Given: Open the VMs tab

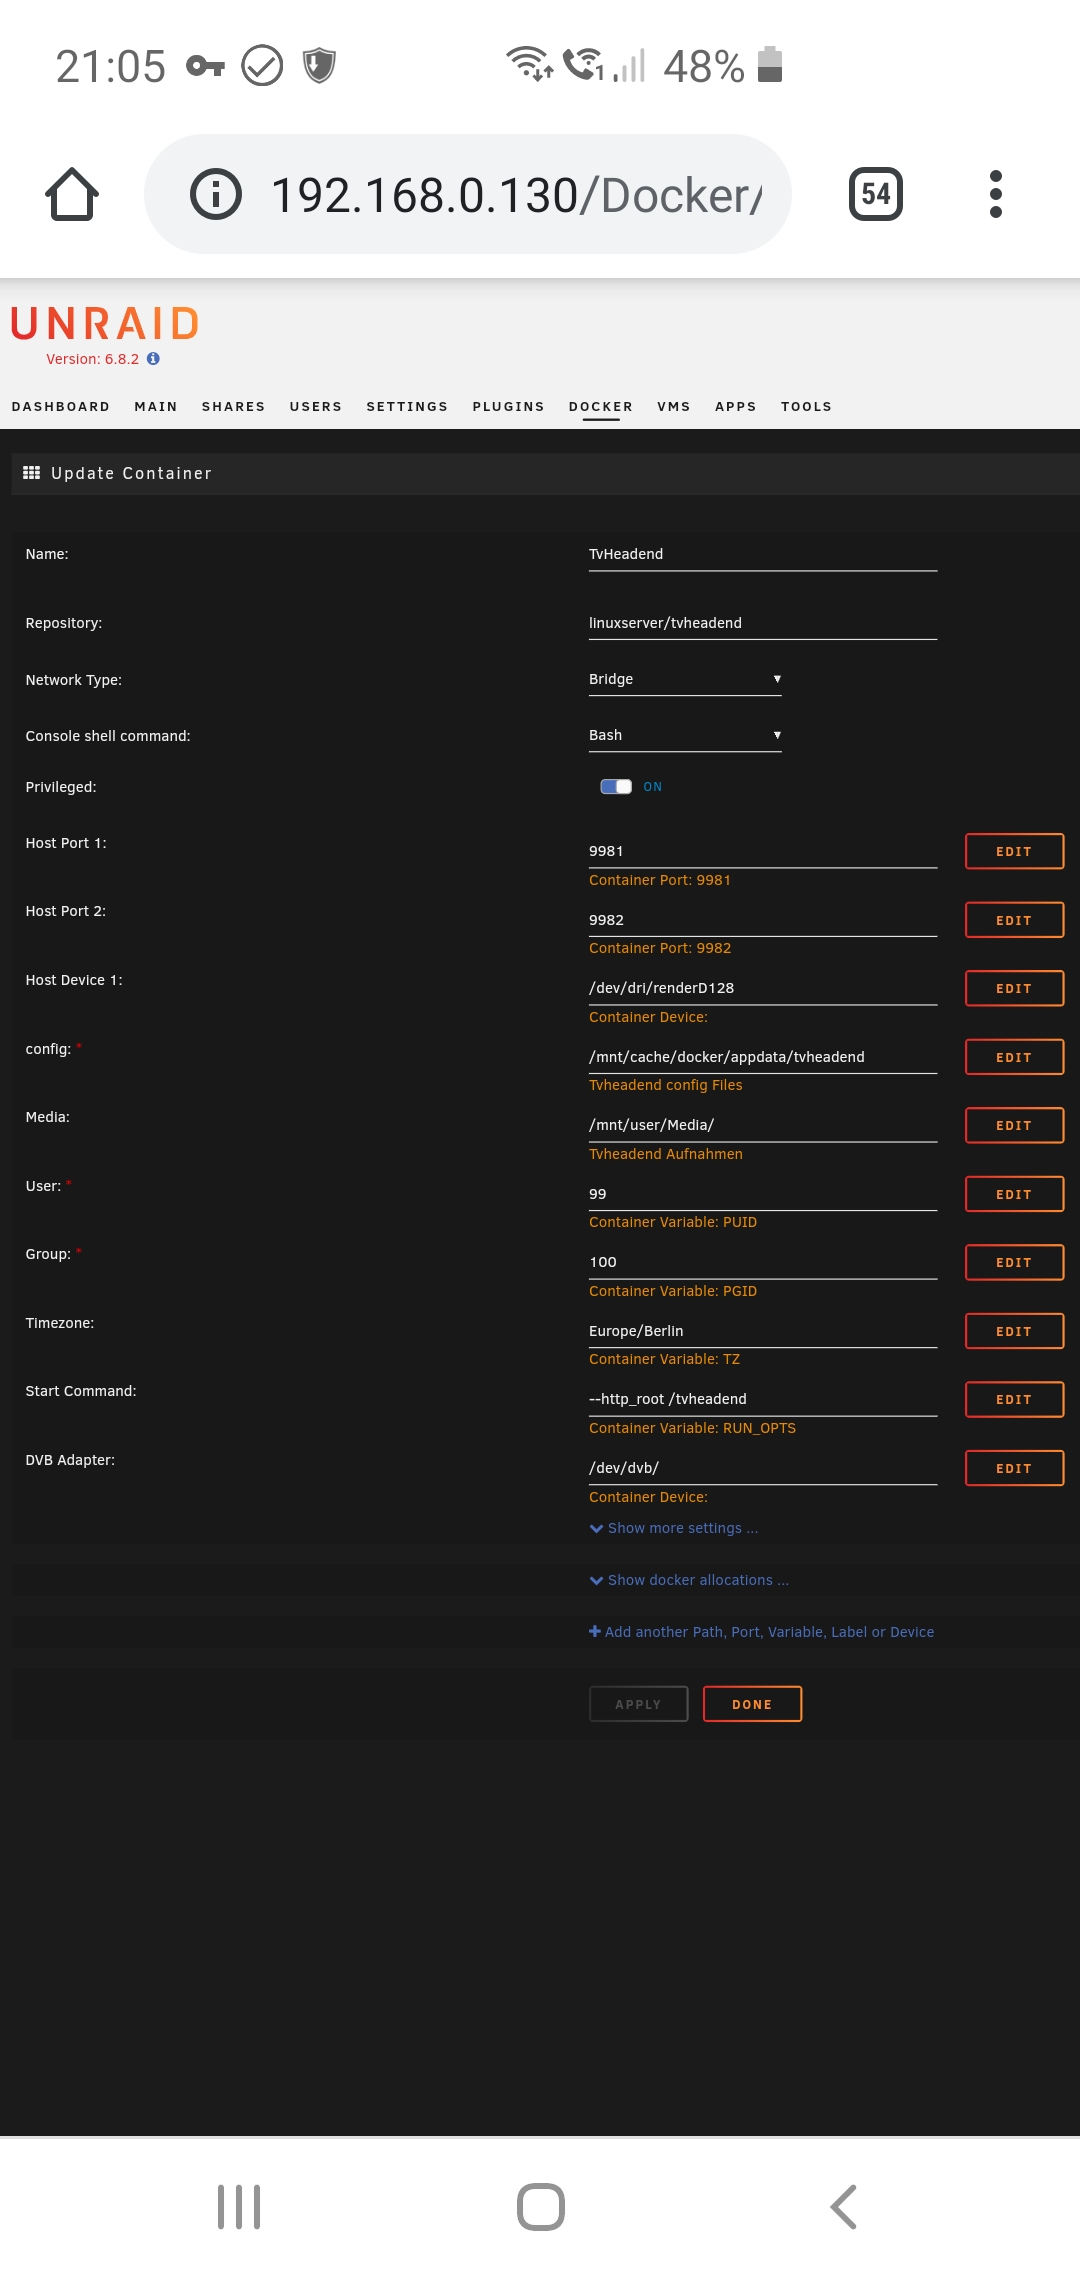Looking at the screenshot, I should 674,407.
